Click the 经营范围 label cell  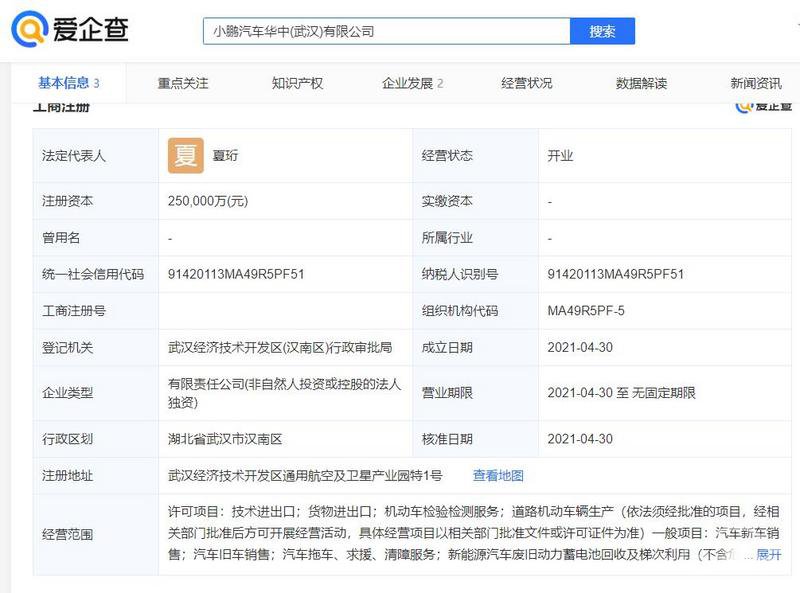click(x=95, y=534)
